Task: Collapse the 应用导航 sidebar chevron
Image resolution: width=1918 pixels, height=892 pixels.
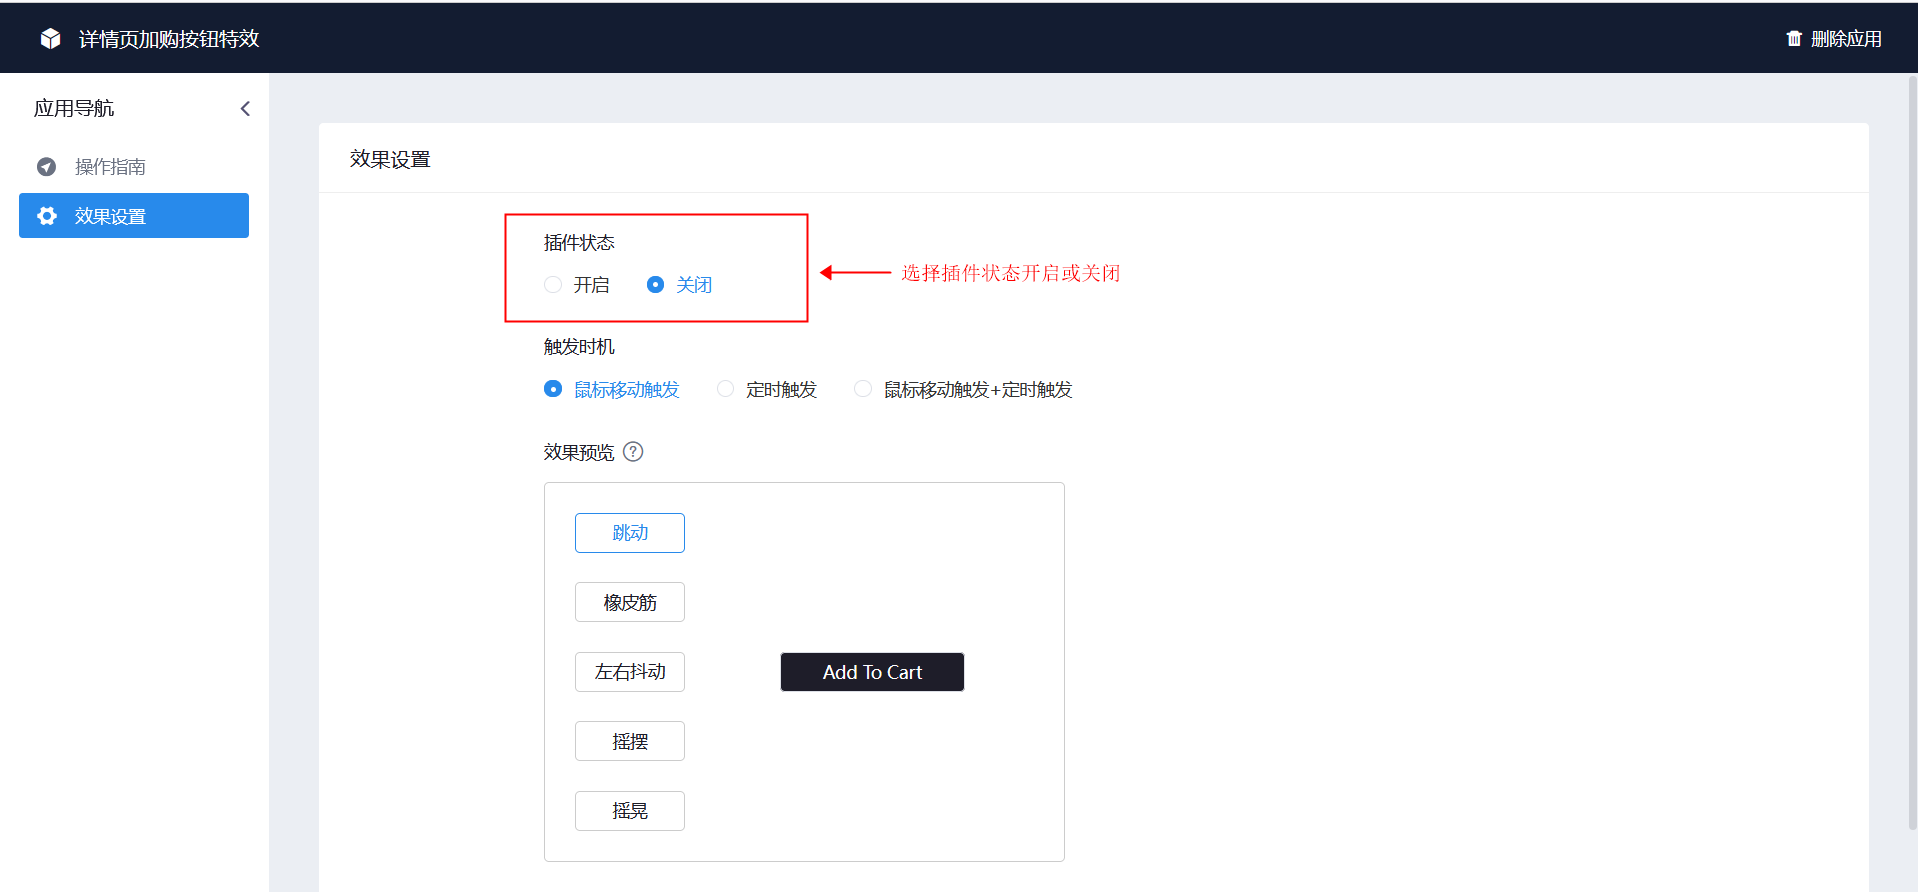Action: 245,109
